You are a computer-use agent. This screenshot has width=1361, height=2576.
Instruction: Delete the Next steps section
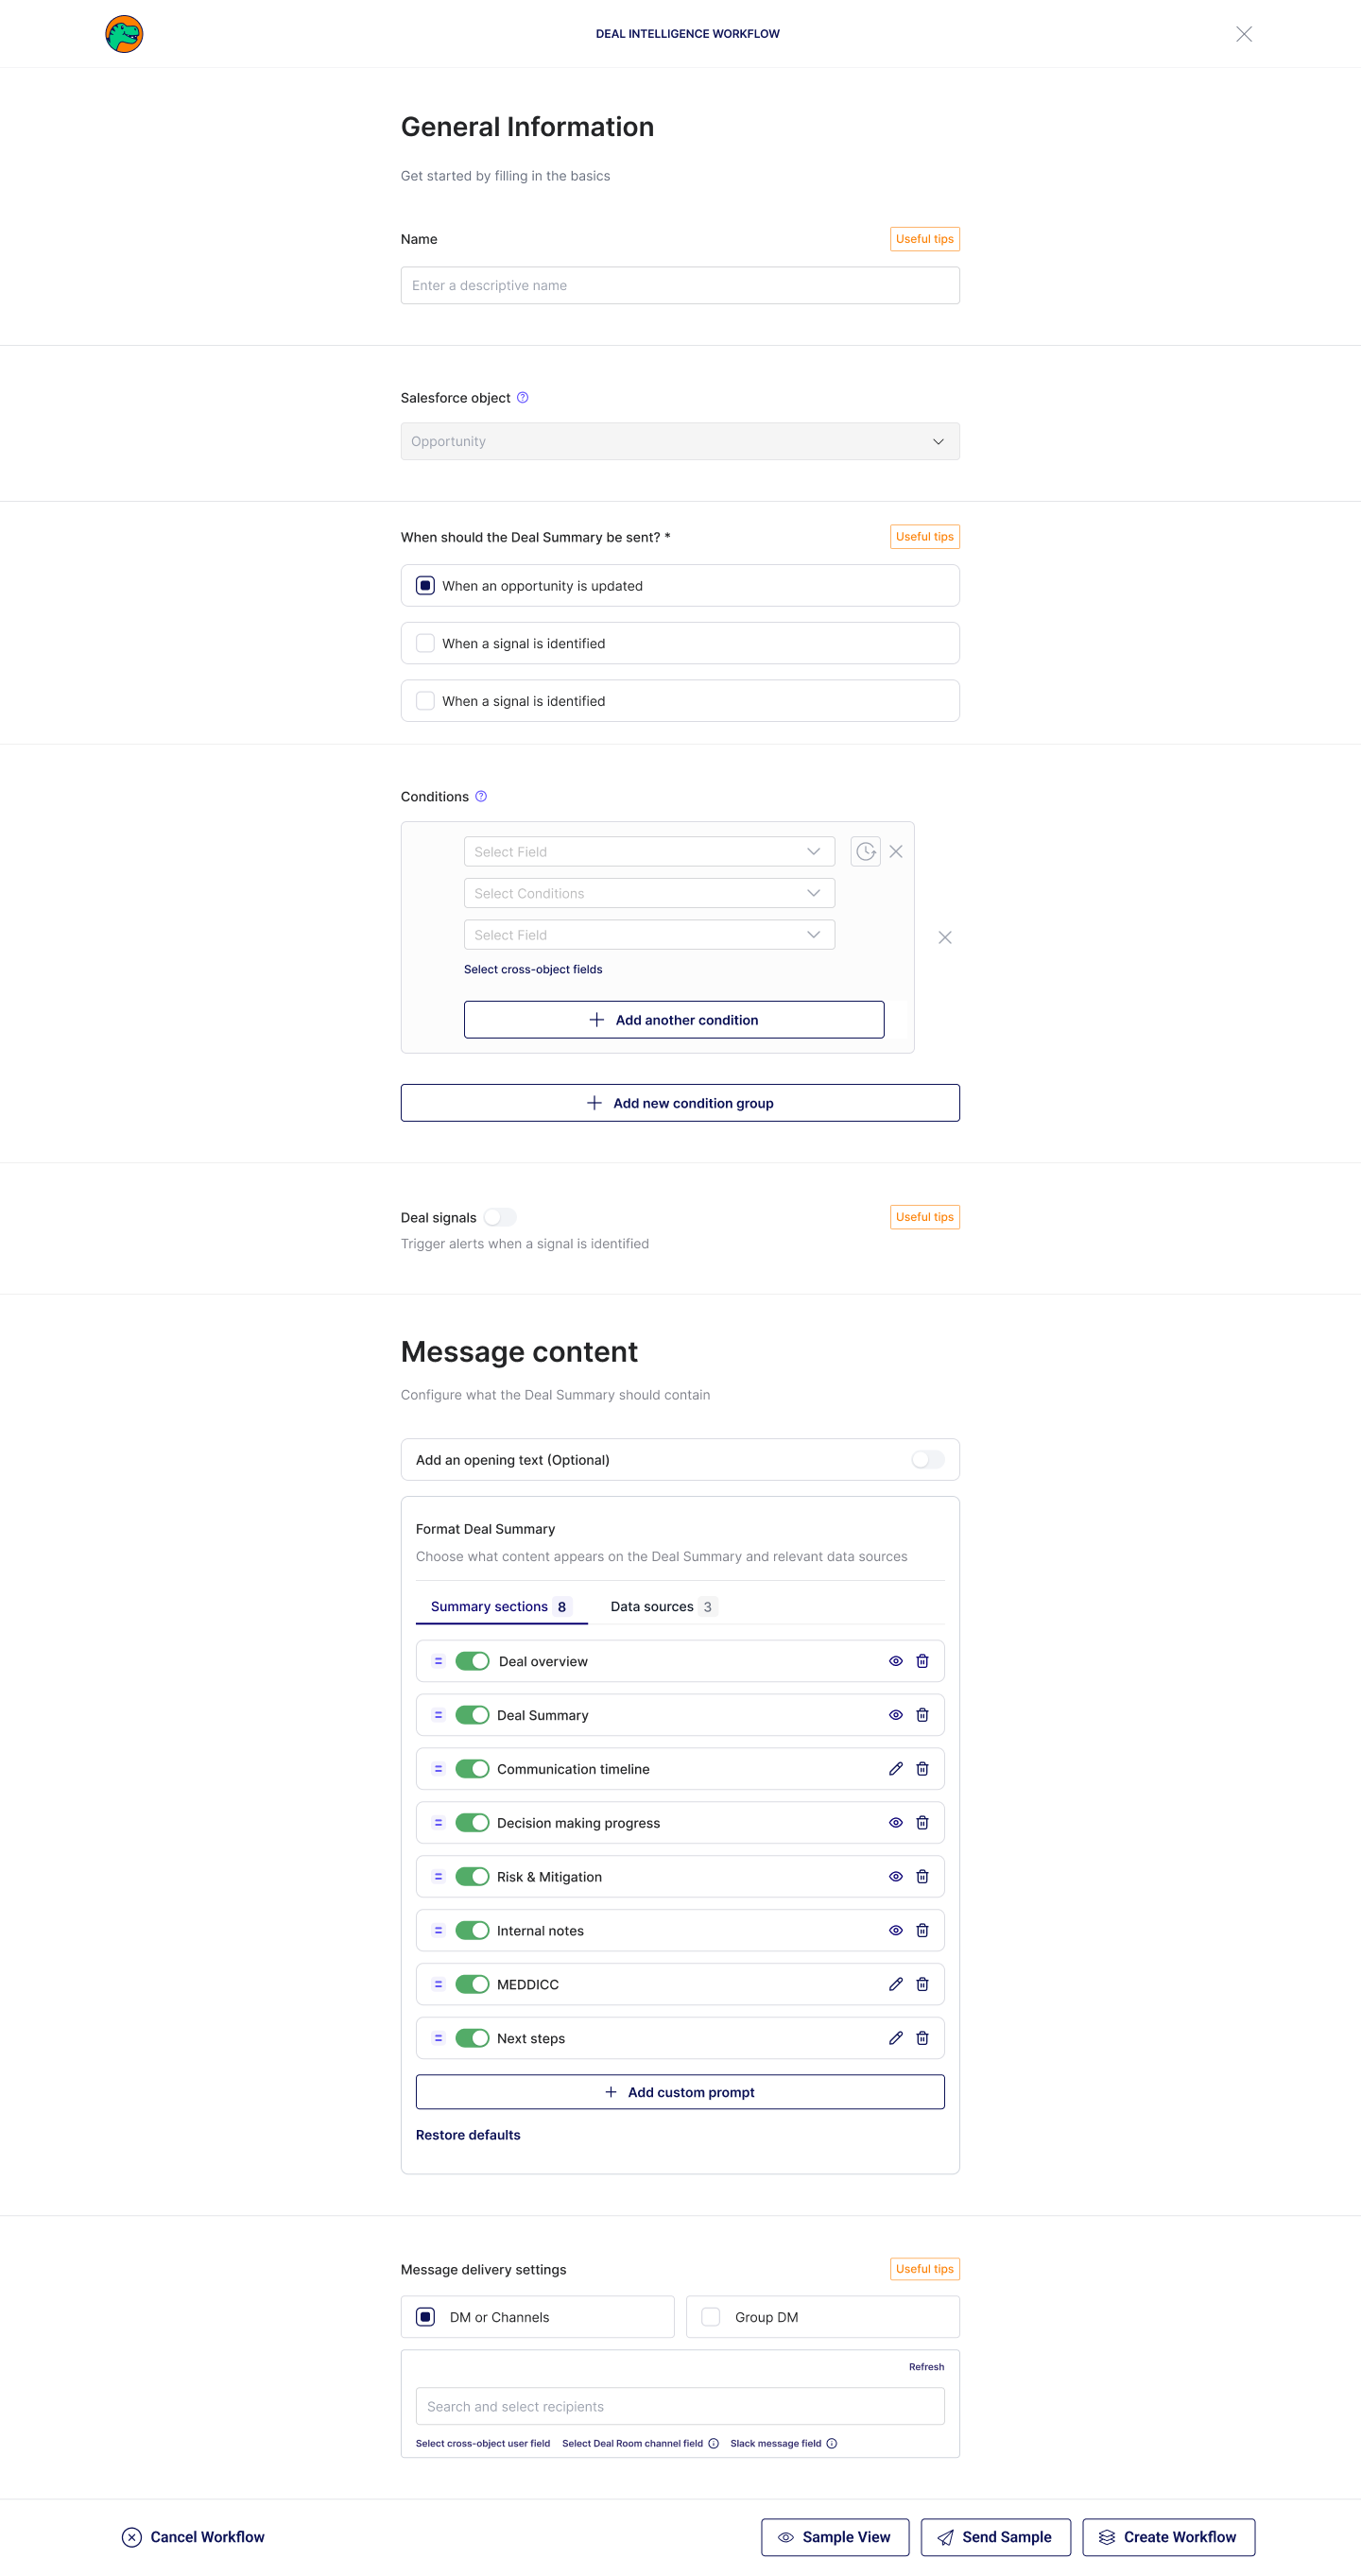922,2039
